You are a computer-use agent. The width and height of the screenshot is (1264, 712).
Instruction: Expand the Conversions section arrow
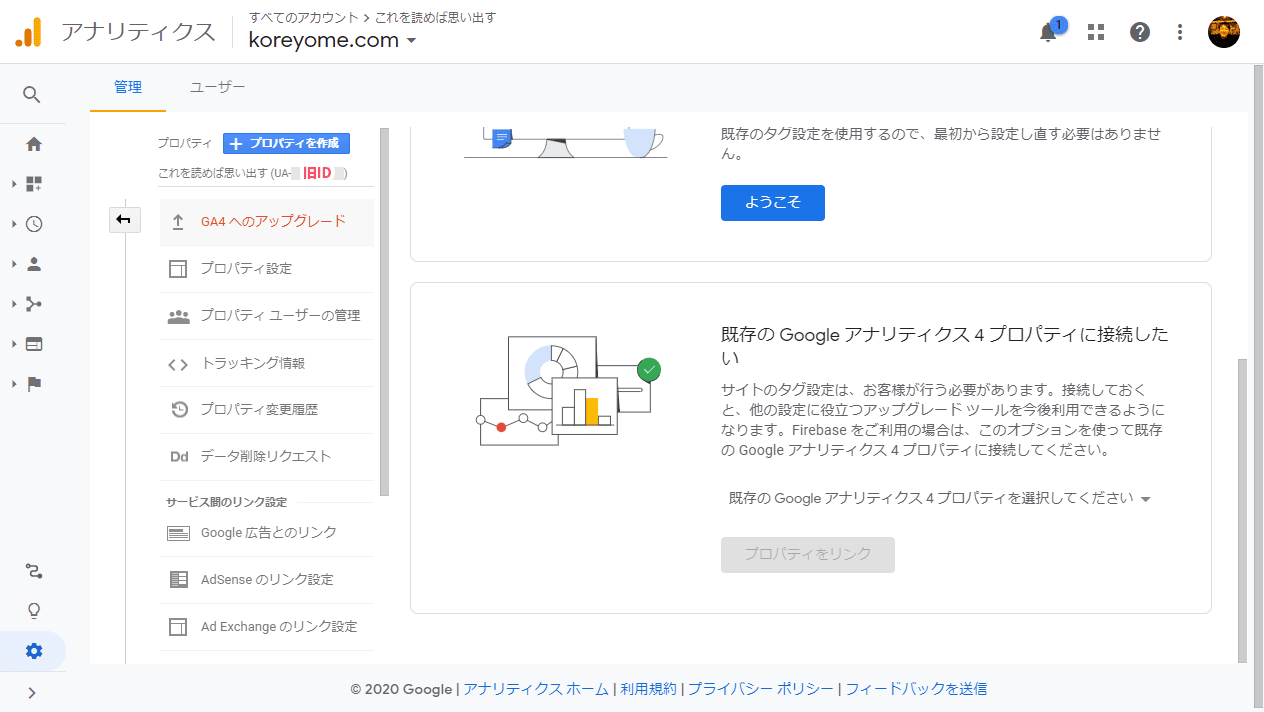click(14, 384)
